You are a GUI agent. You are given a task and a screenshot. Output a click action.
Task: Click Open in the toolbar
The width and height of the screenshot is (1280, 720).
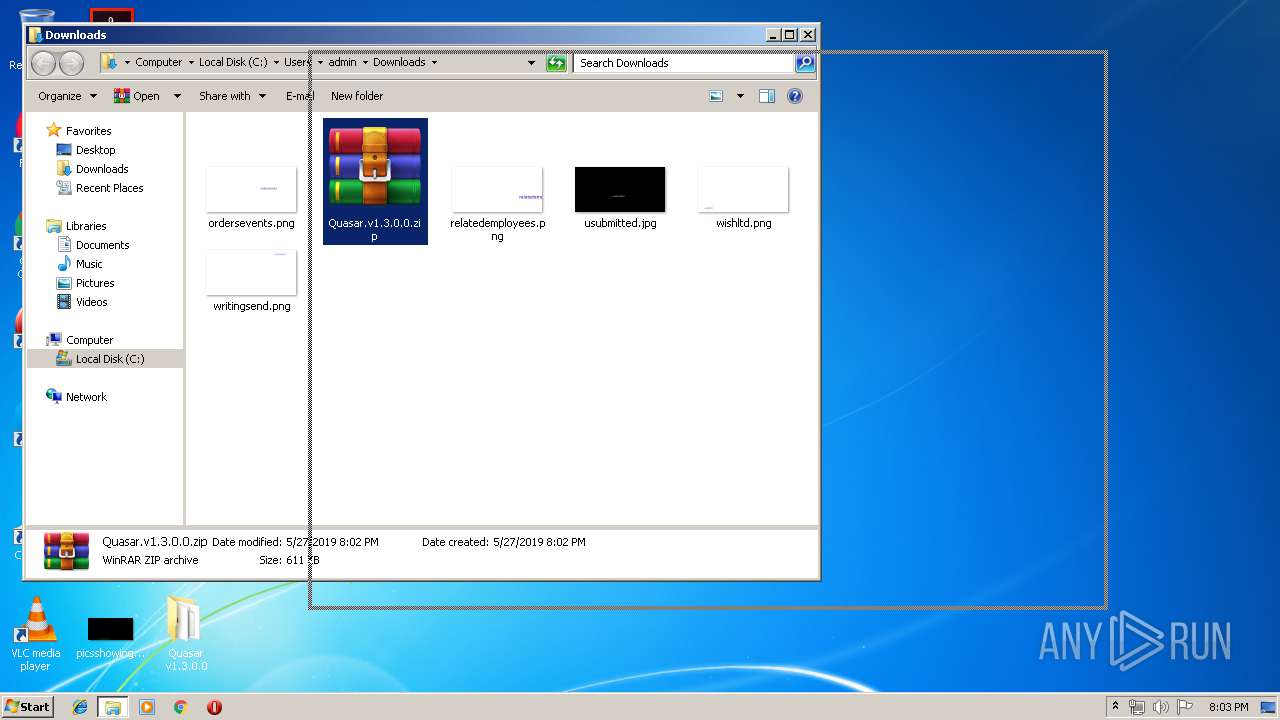click(x=137, y=96)
